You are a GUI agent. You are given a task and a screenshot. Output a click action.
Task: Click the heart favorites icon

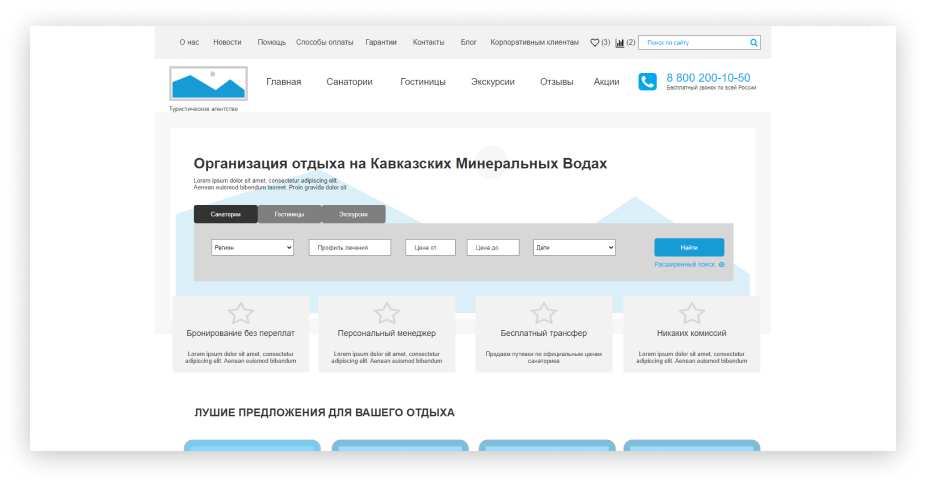(x=595, y=43)
